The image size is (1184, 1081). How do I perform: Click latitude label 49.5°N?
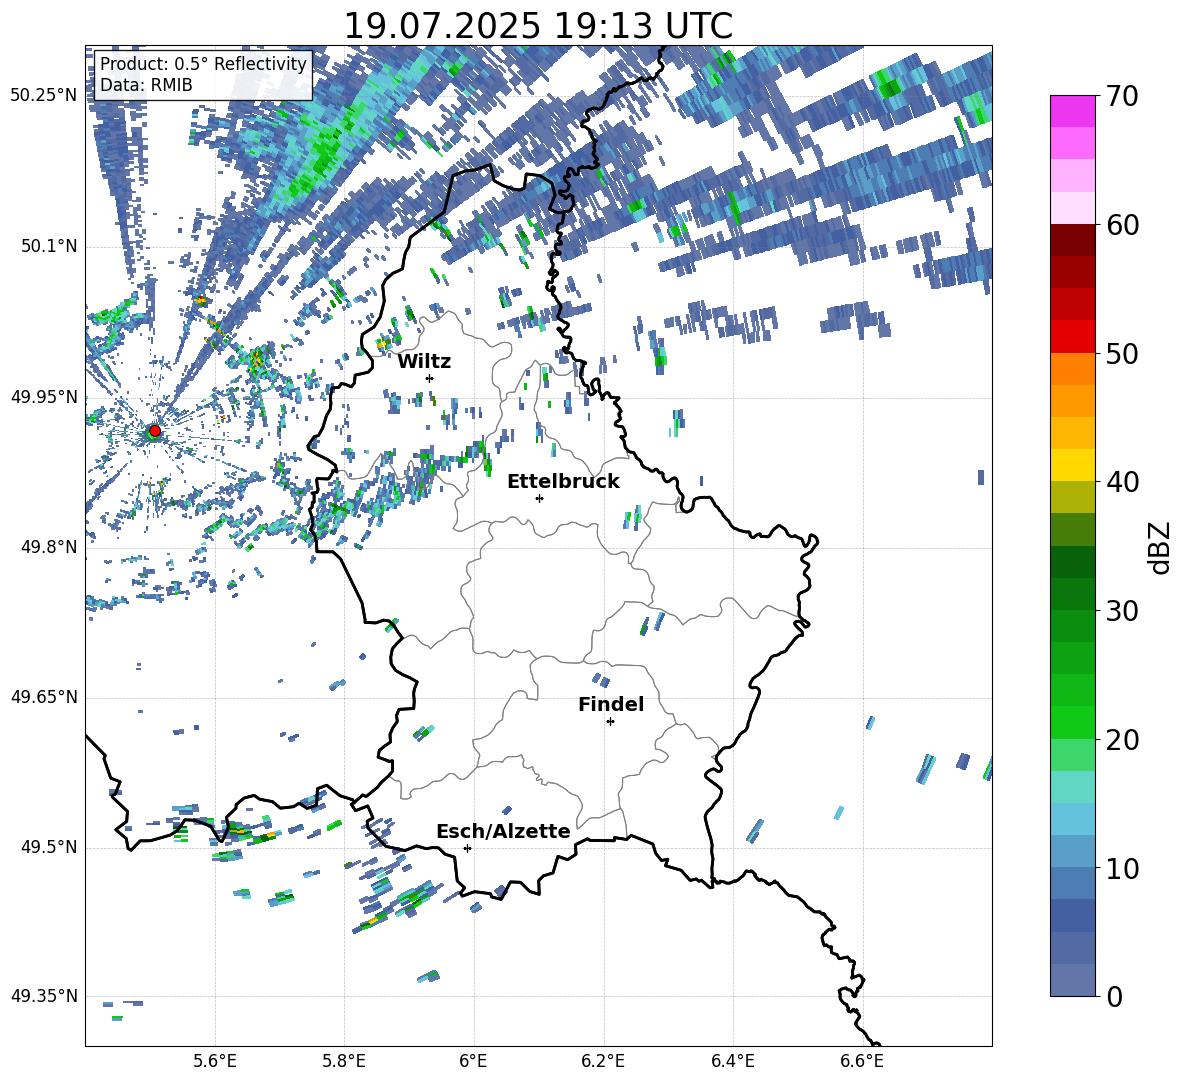pyautogui.click(x=49, y=847)
